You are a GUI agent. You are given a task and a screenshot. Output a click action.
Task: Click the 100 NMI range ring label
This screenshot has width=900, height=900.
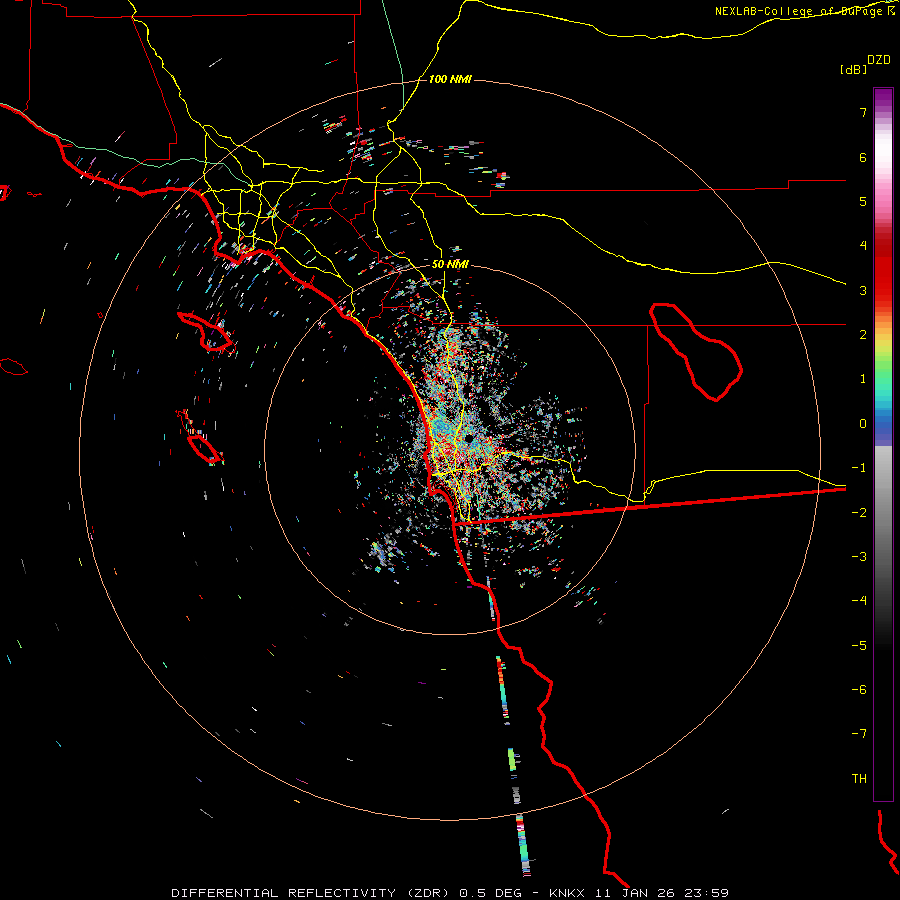click(x=450, y=79)
